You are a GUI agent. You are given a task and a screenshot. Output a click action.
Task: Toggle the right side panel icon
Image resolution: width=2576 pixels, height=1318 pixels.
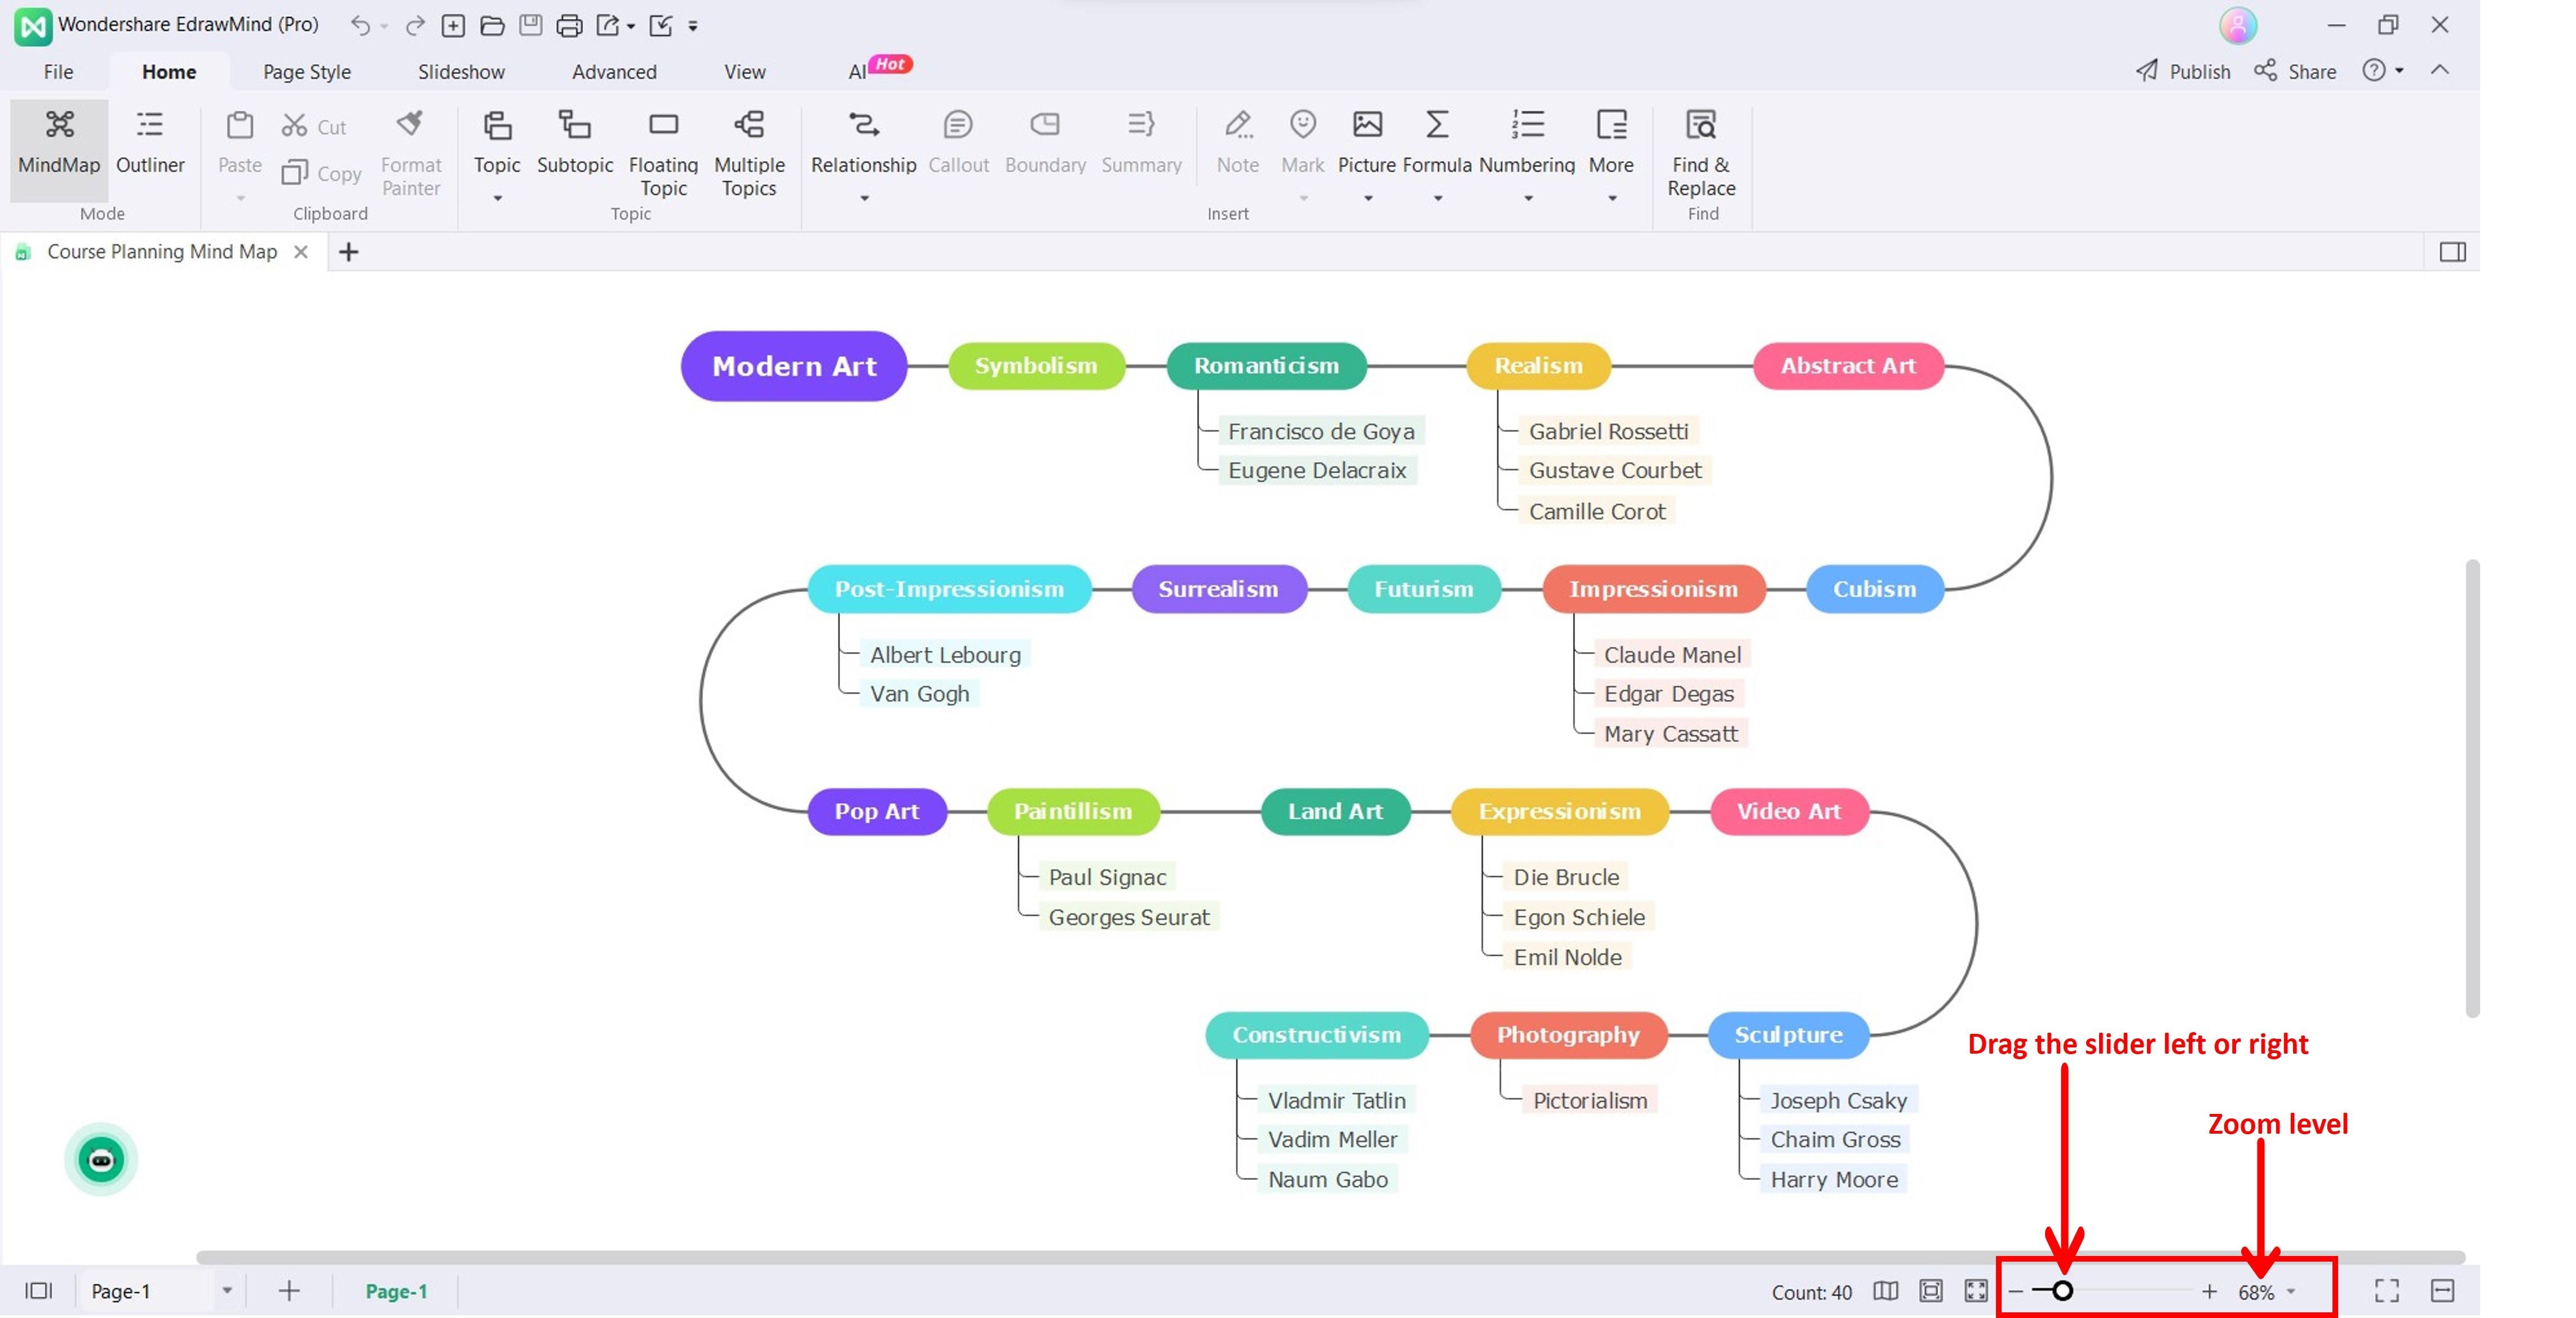2452,252
